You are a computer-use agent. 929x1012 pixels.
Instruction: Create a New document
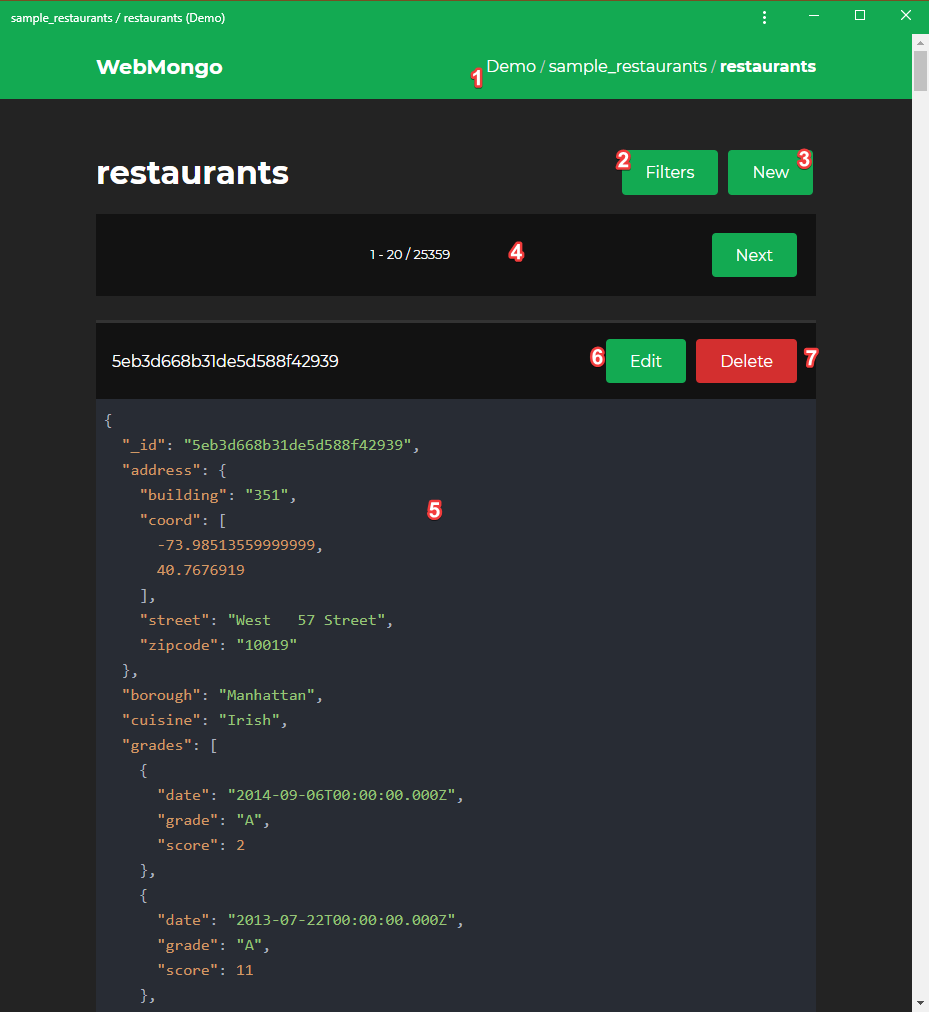pyautogui.click(x=770, y=172)
